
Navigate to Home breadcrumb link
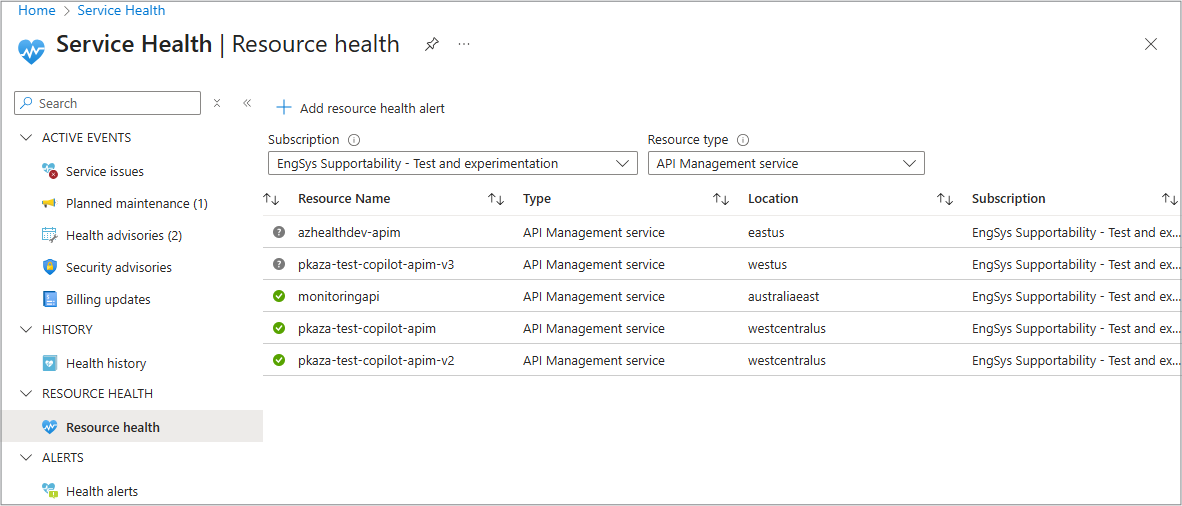[37, 10]
